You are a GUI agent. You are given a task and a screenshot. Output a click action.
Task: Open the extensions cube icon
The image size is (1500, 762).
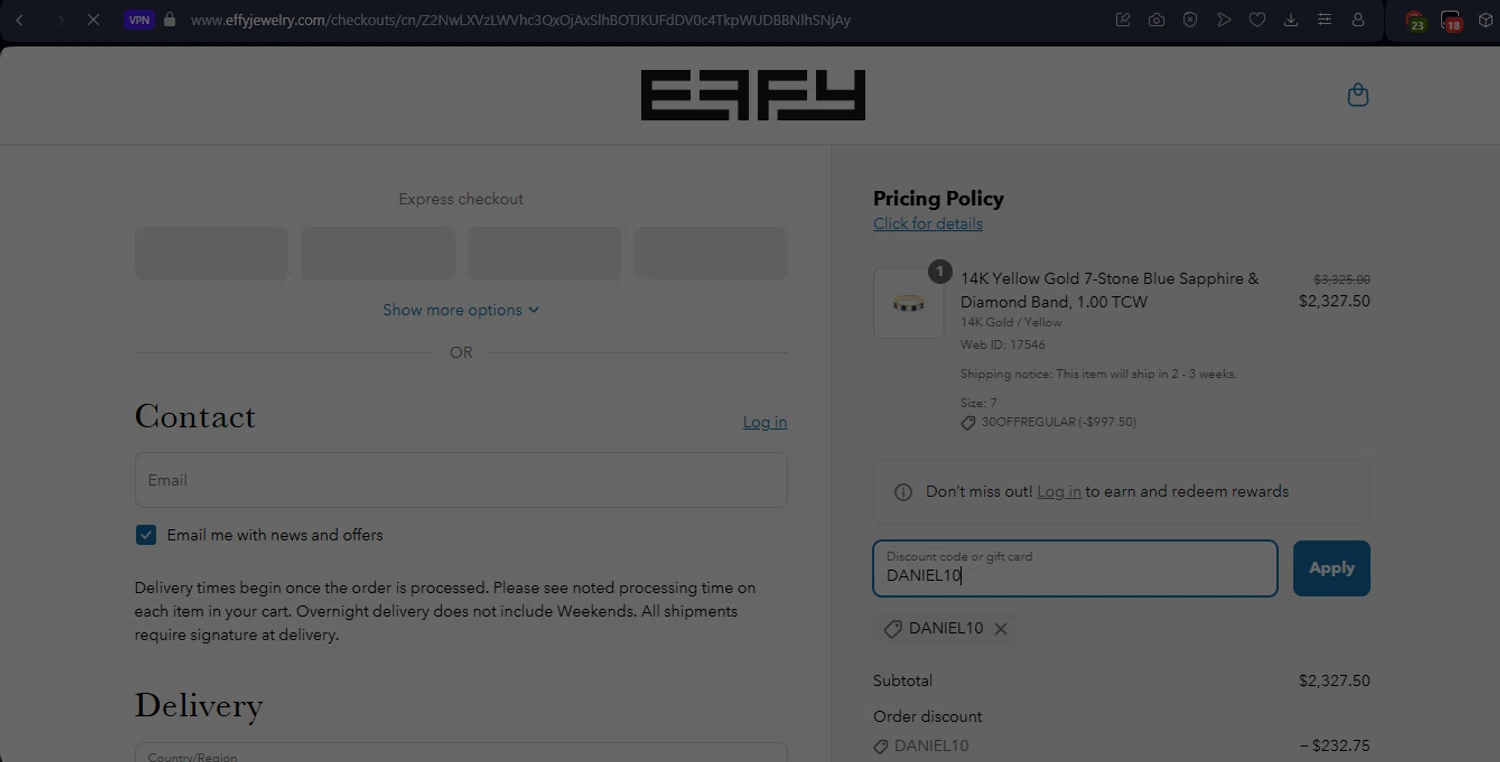point(1486,20)
